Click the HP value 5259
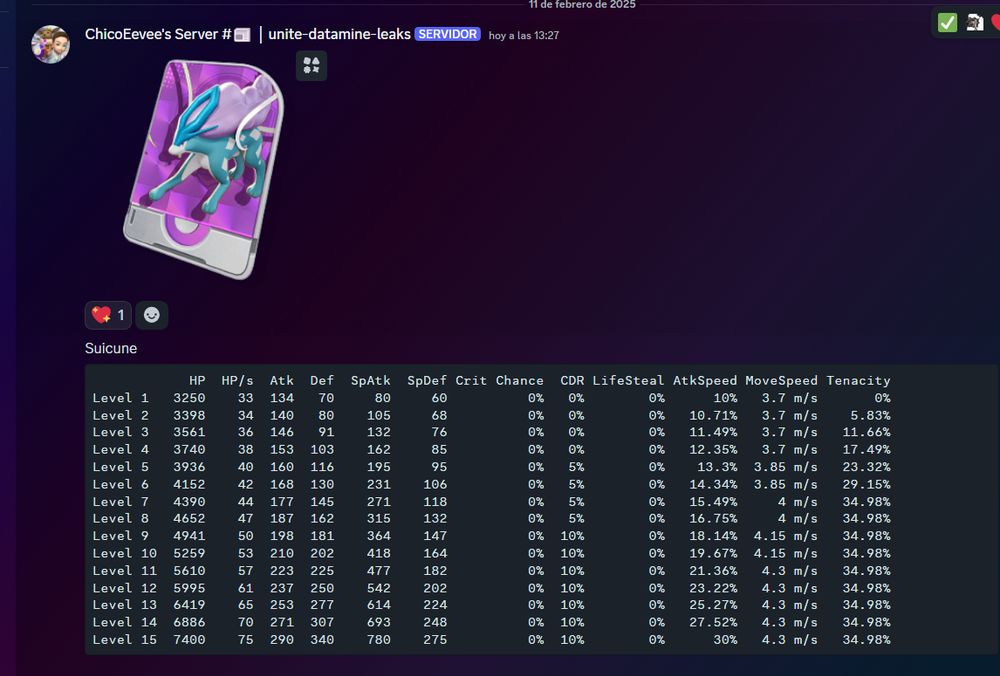This screenshot has width=1000, height=676. pos(189,553)
